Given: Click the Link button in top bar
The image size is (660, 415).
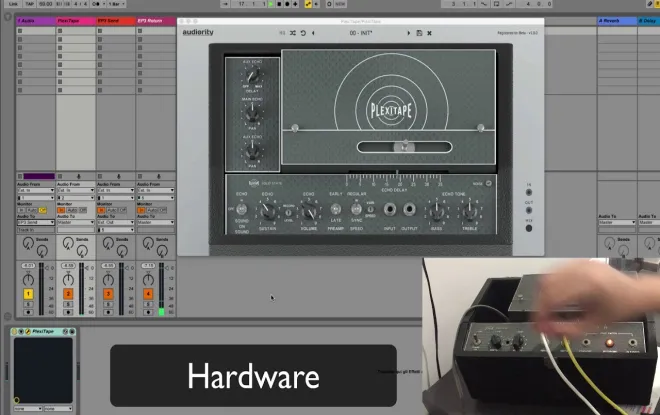Looking at the screenshot, I should 13,4.
